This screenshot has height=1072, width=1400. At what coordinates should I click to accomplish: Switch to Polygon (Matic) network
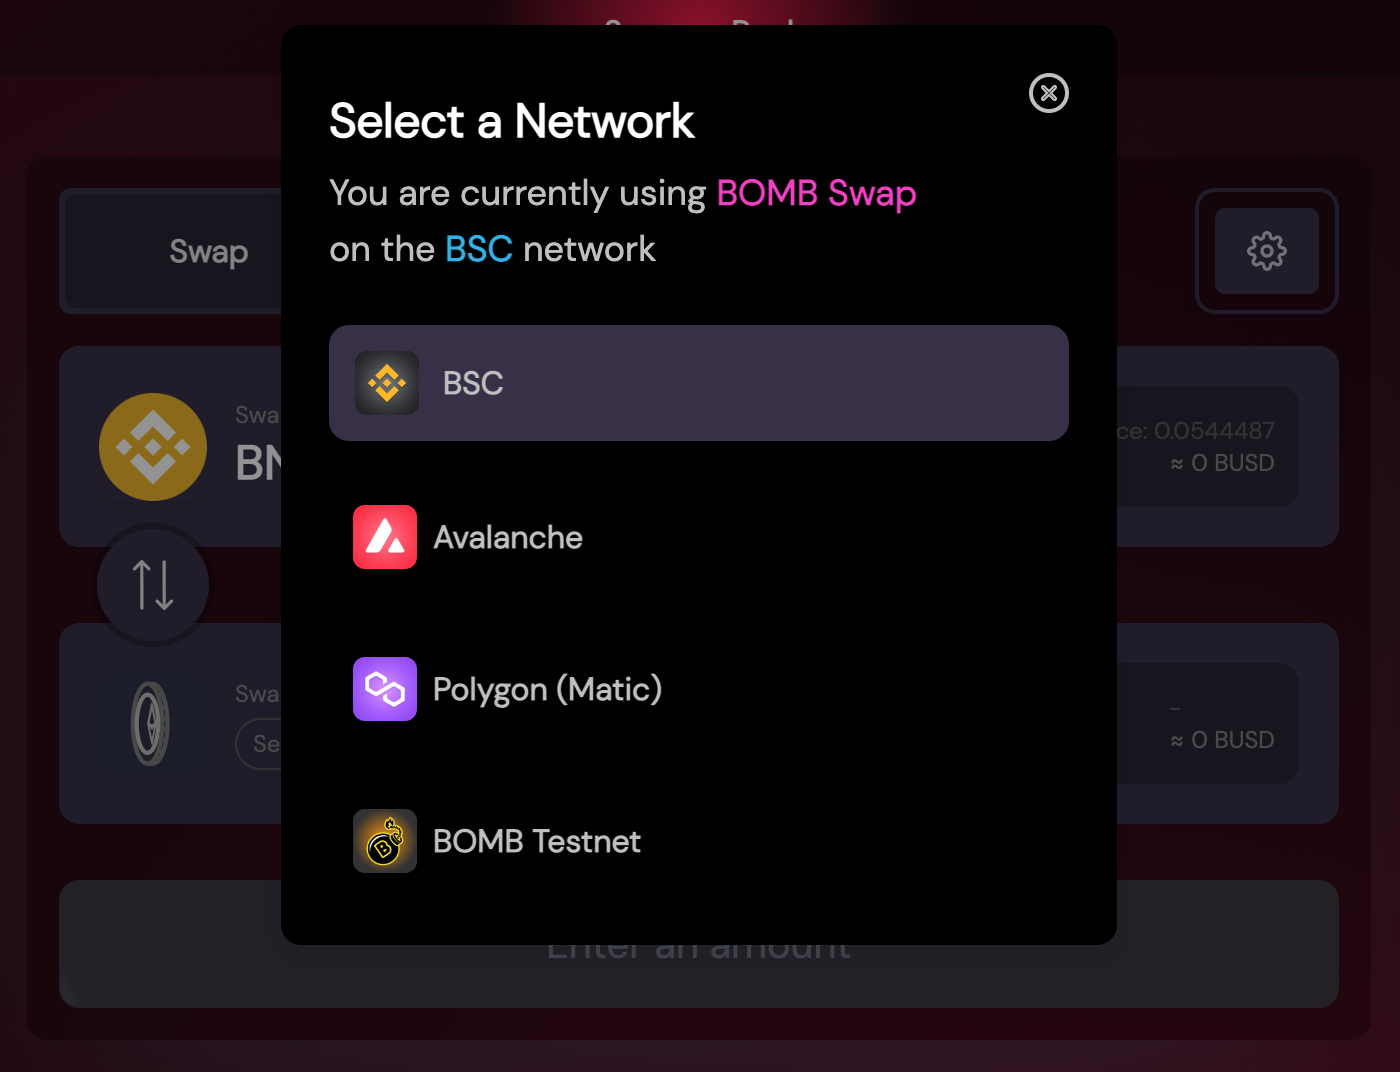tap(547, 689)
